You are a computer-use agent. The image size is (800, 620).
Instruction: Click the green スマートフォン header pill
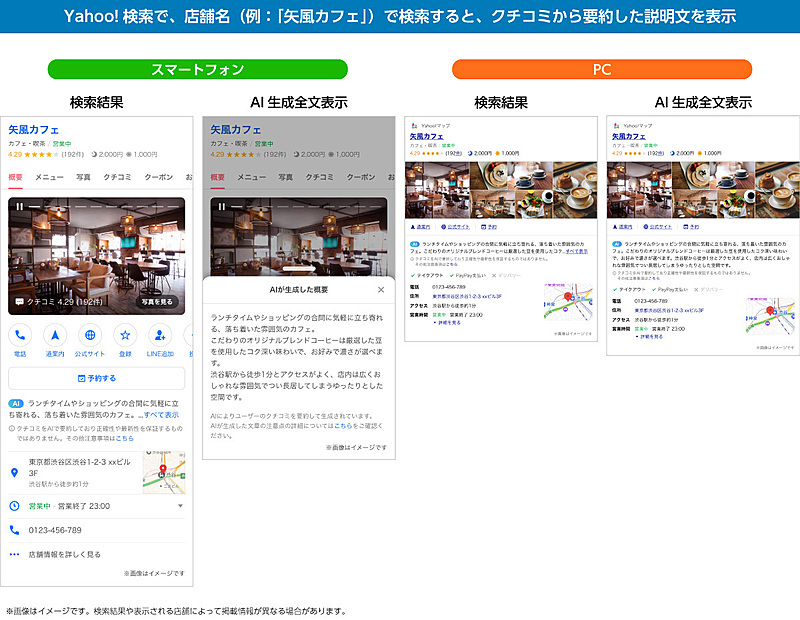(197, 69)
